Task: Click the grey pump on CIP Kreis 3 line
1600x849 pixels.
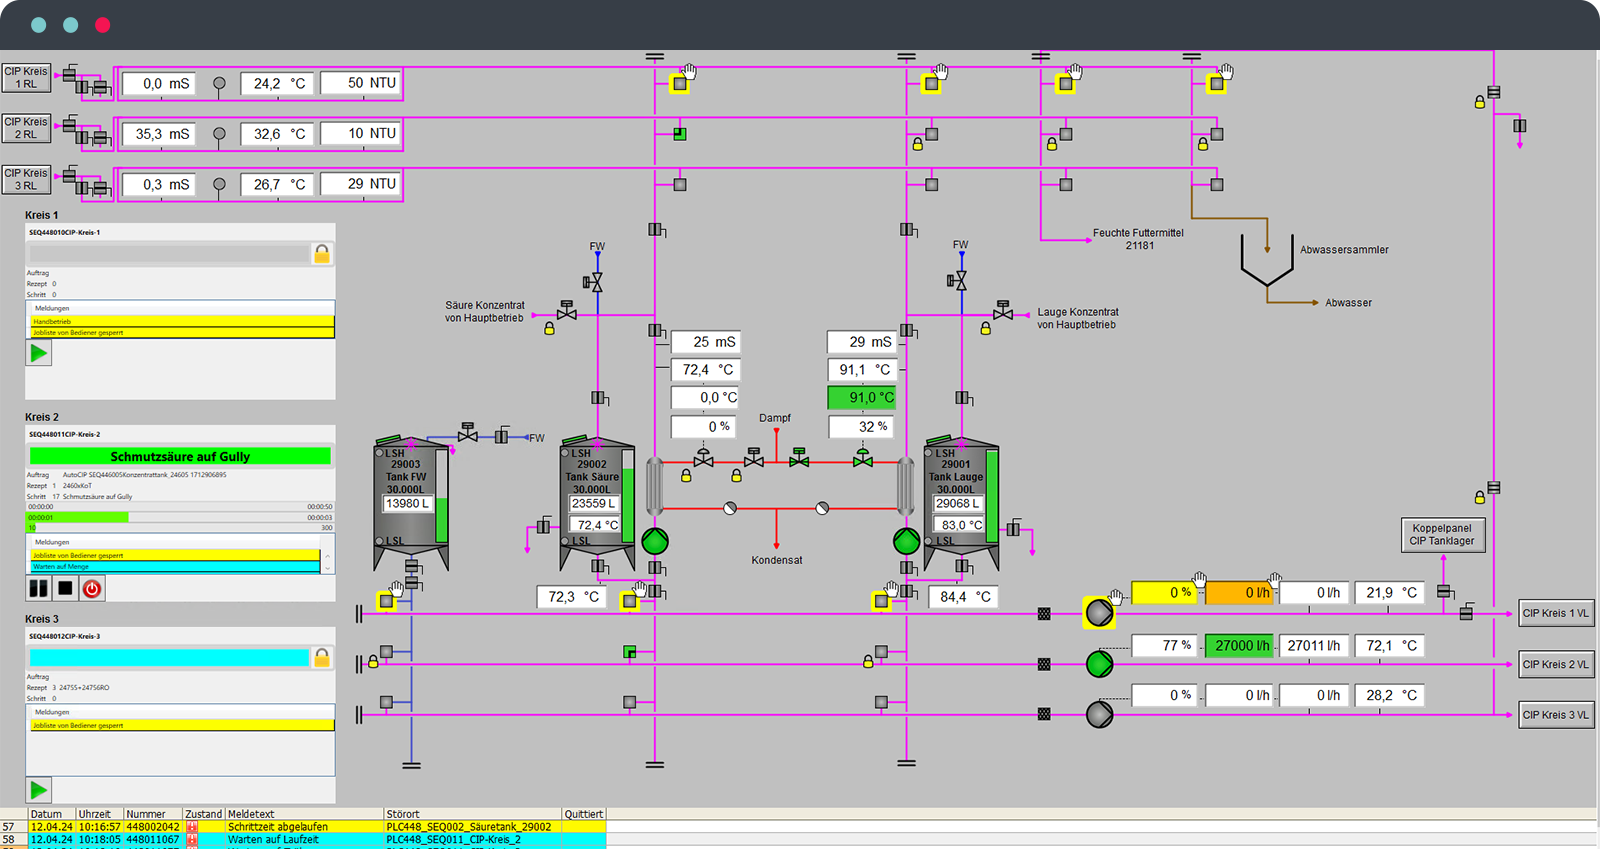Action: pos(1099,714)
